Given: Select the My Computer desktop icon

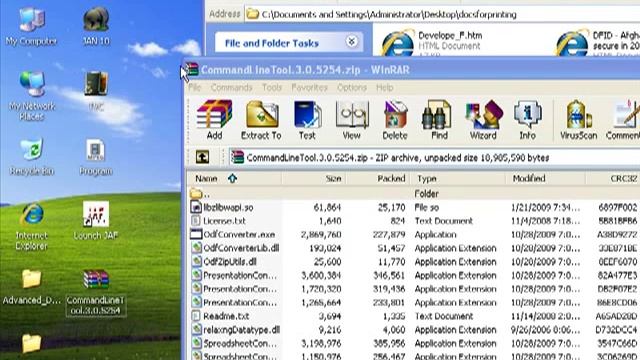Looking at the screenshot, I should coord(31,26).
